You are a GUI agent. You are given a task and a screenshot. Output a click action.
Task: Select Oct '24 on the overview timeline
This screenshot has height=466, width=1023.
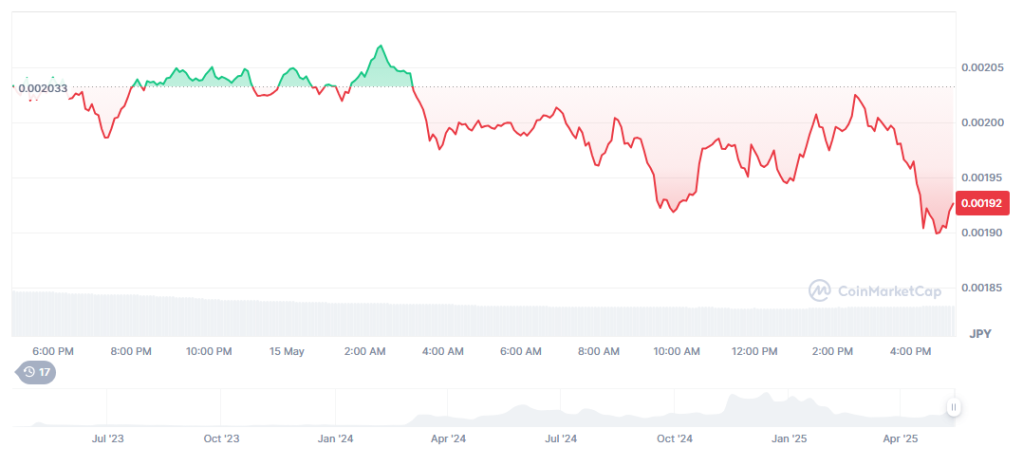coord(674,439)
